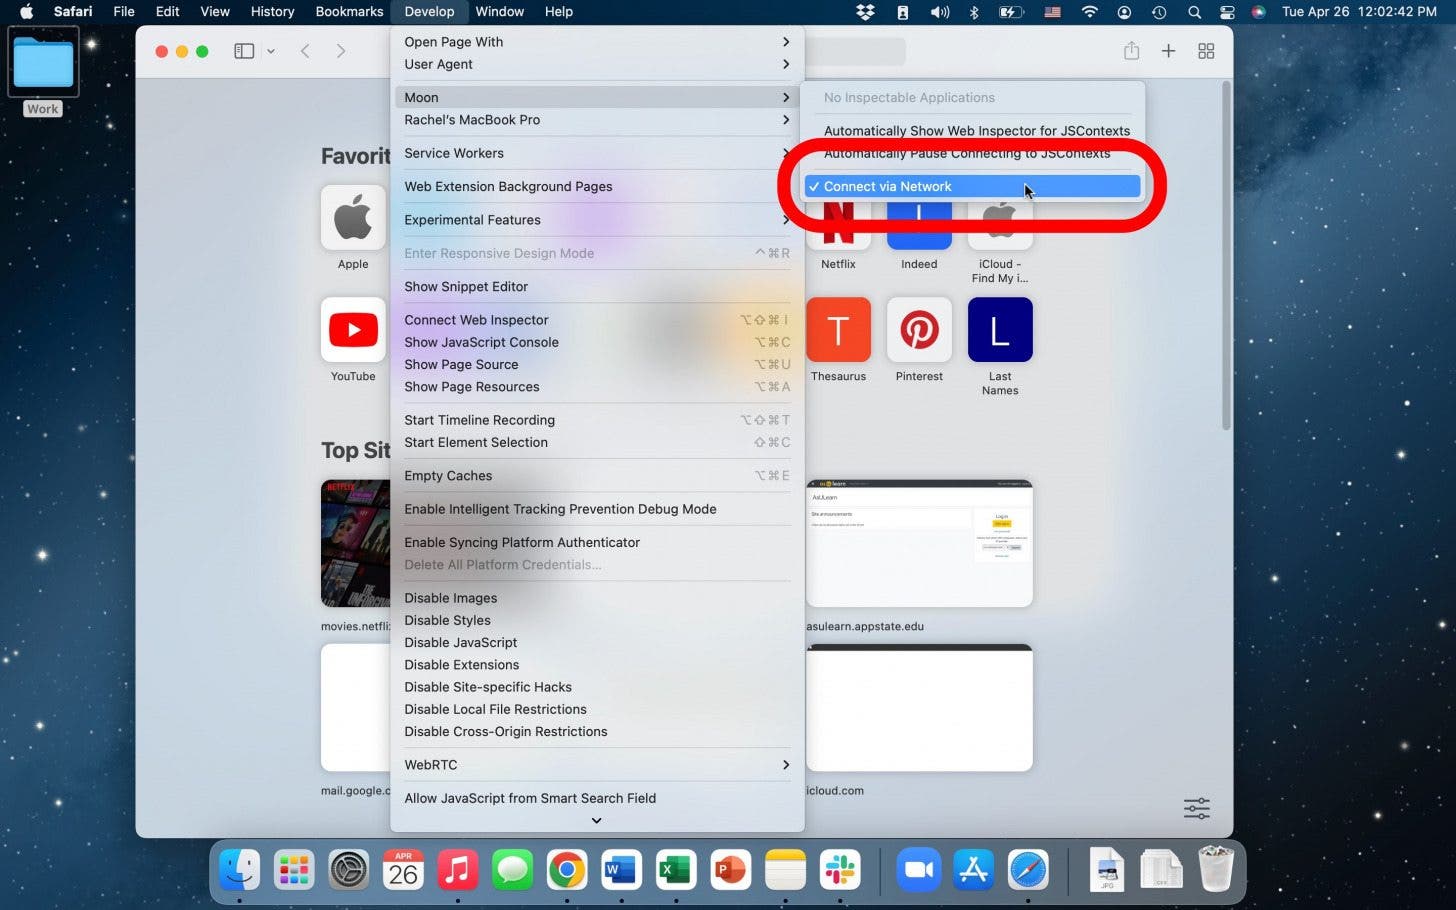Select Empty Caches menu item

(448, 476)
